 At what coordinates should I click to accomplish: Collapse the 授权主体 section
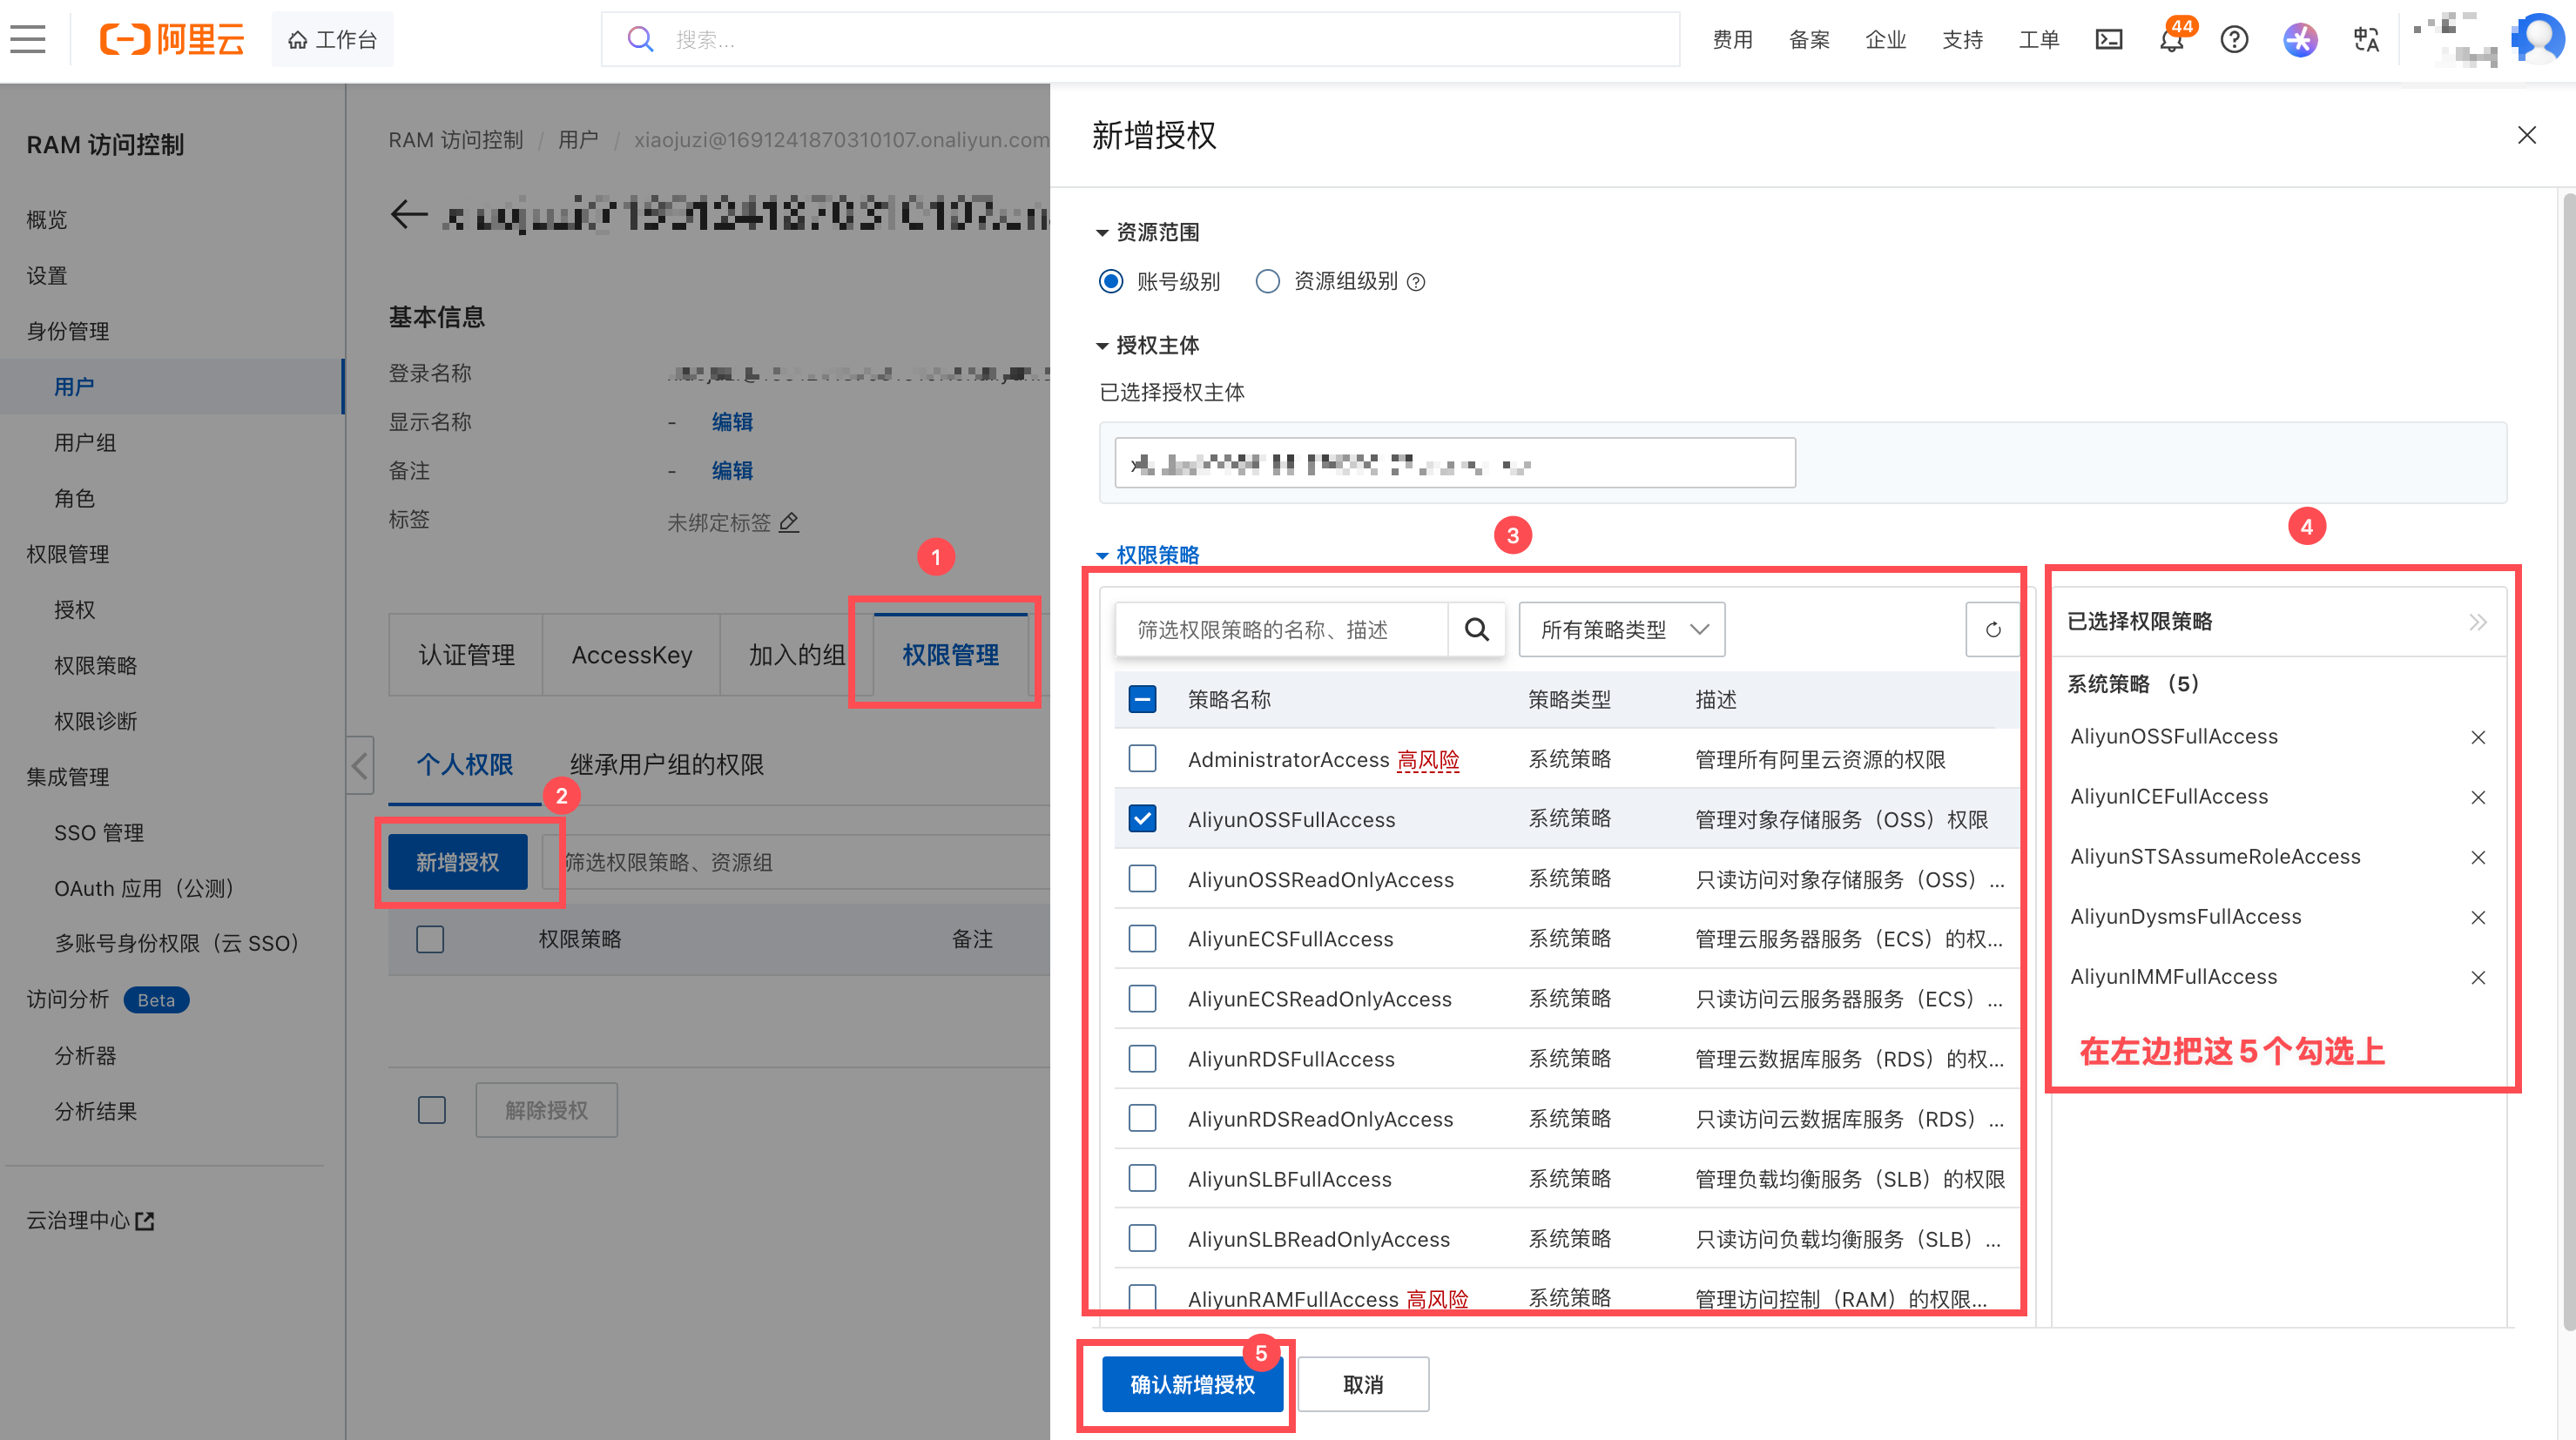click(1148, 345)
